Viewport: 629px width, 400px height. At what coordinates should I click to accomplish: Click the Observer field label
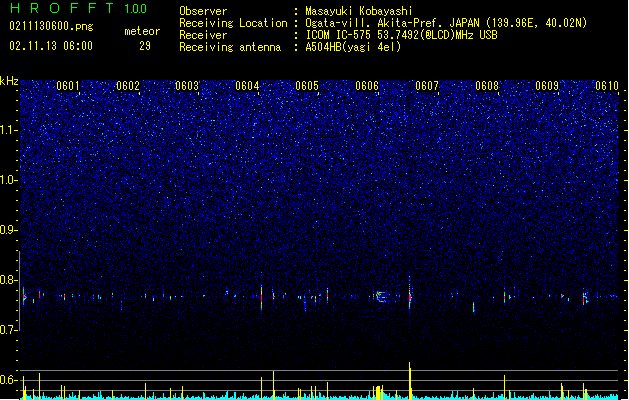point(203,11)
